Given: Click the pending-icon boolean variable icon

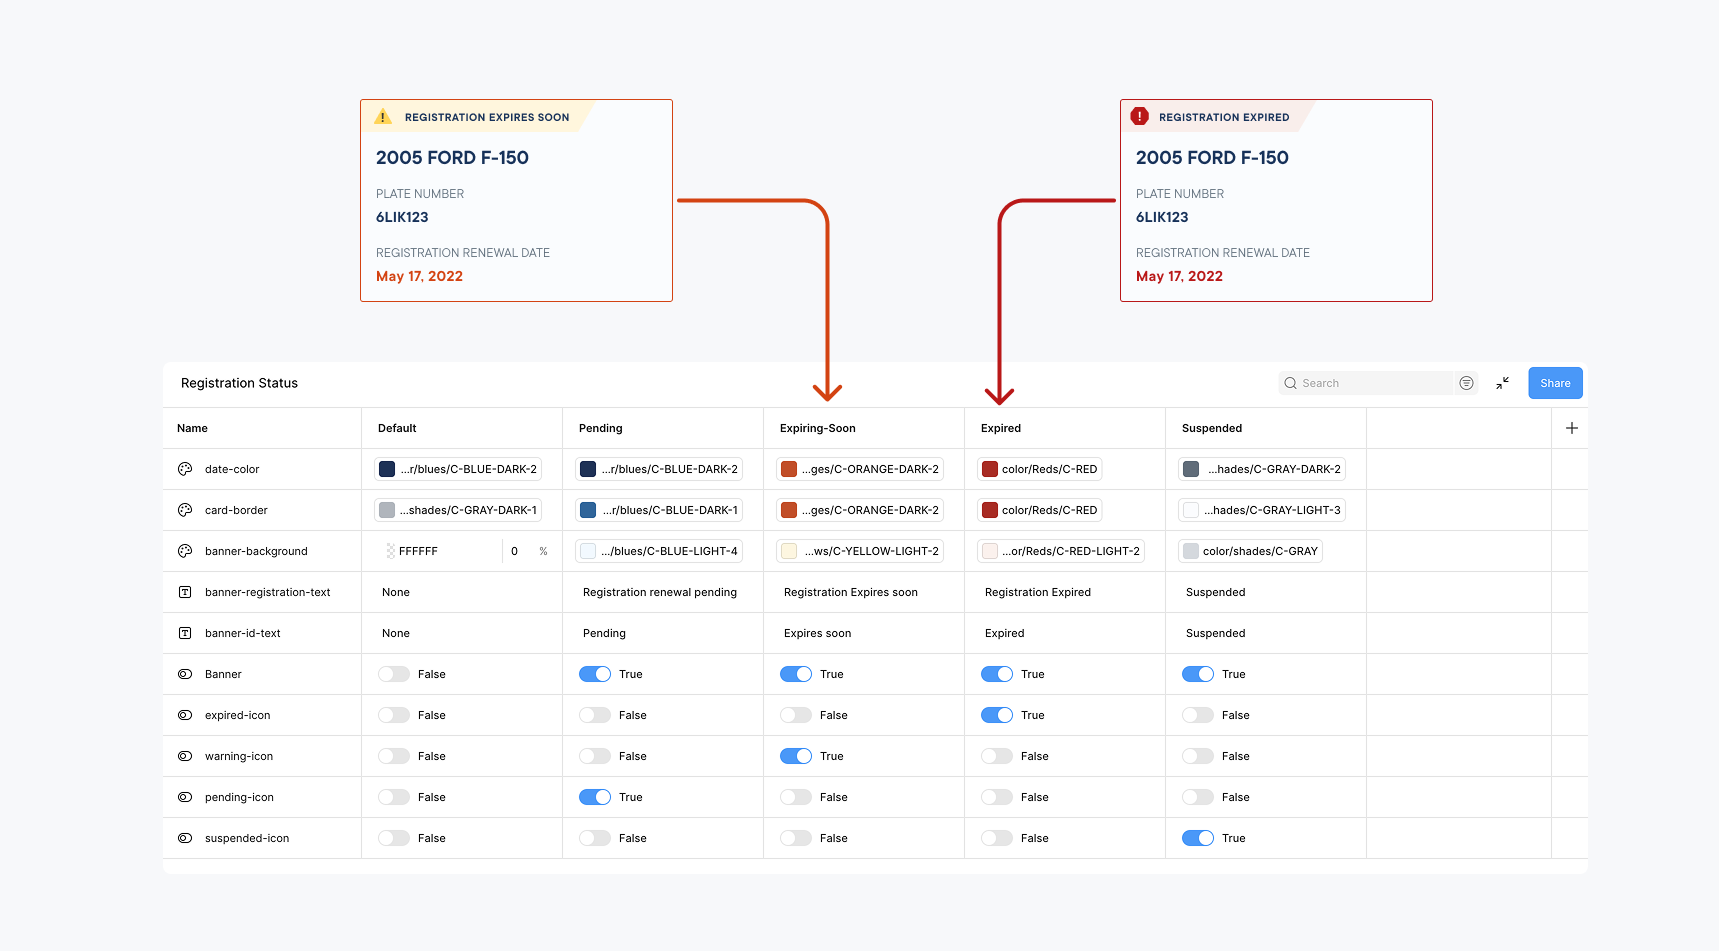Looking at the screenshot, I should [x=185, y=797].
